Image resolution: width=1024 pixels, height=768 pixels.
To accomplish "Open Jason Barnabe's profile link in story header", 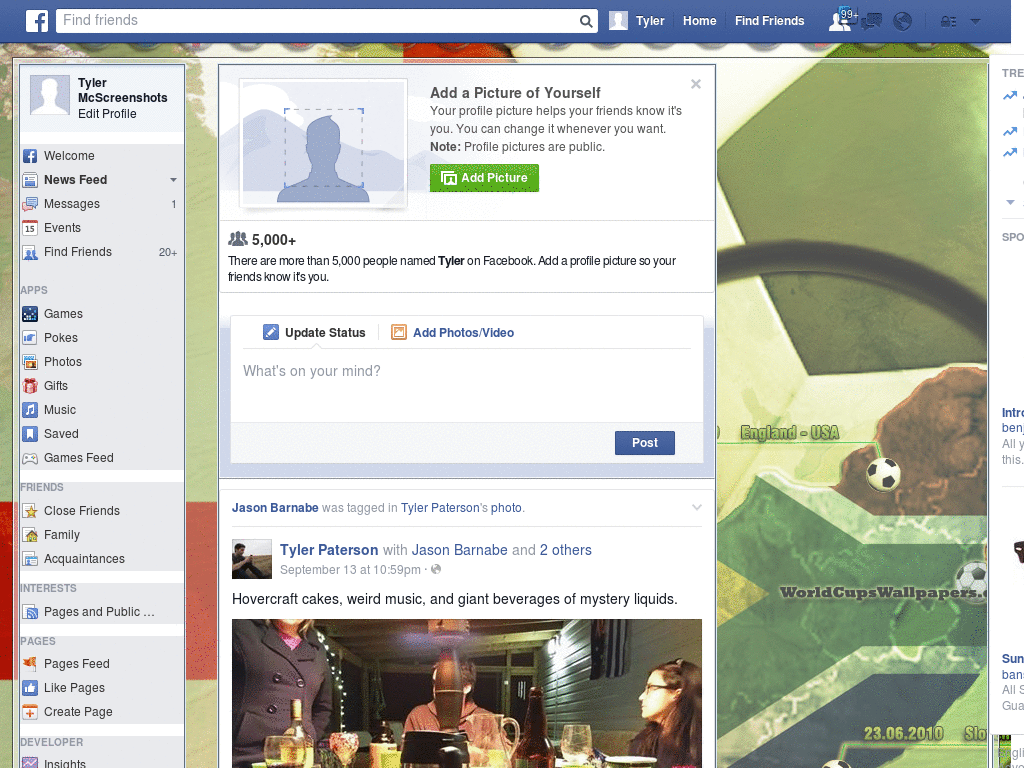I will 275,507.
